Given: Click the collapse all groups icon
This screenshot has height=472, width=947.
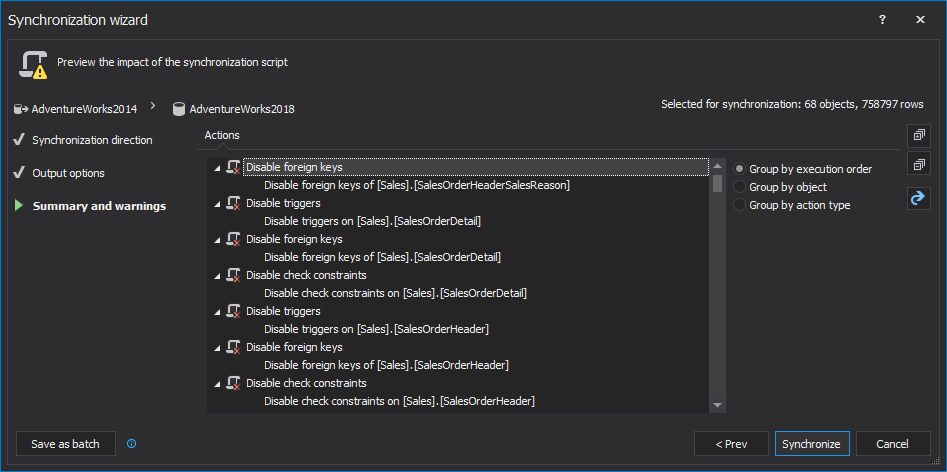Looking at the screenshot, I should click(x=918, y=164).
